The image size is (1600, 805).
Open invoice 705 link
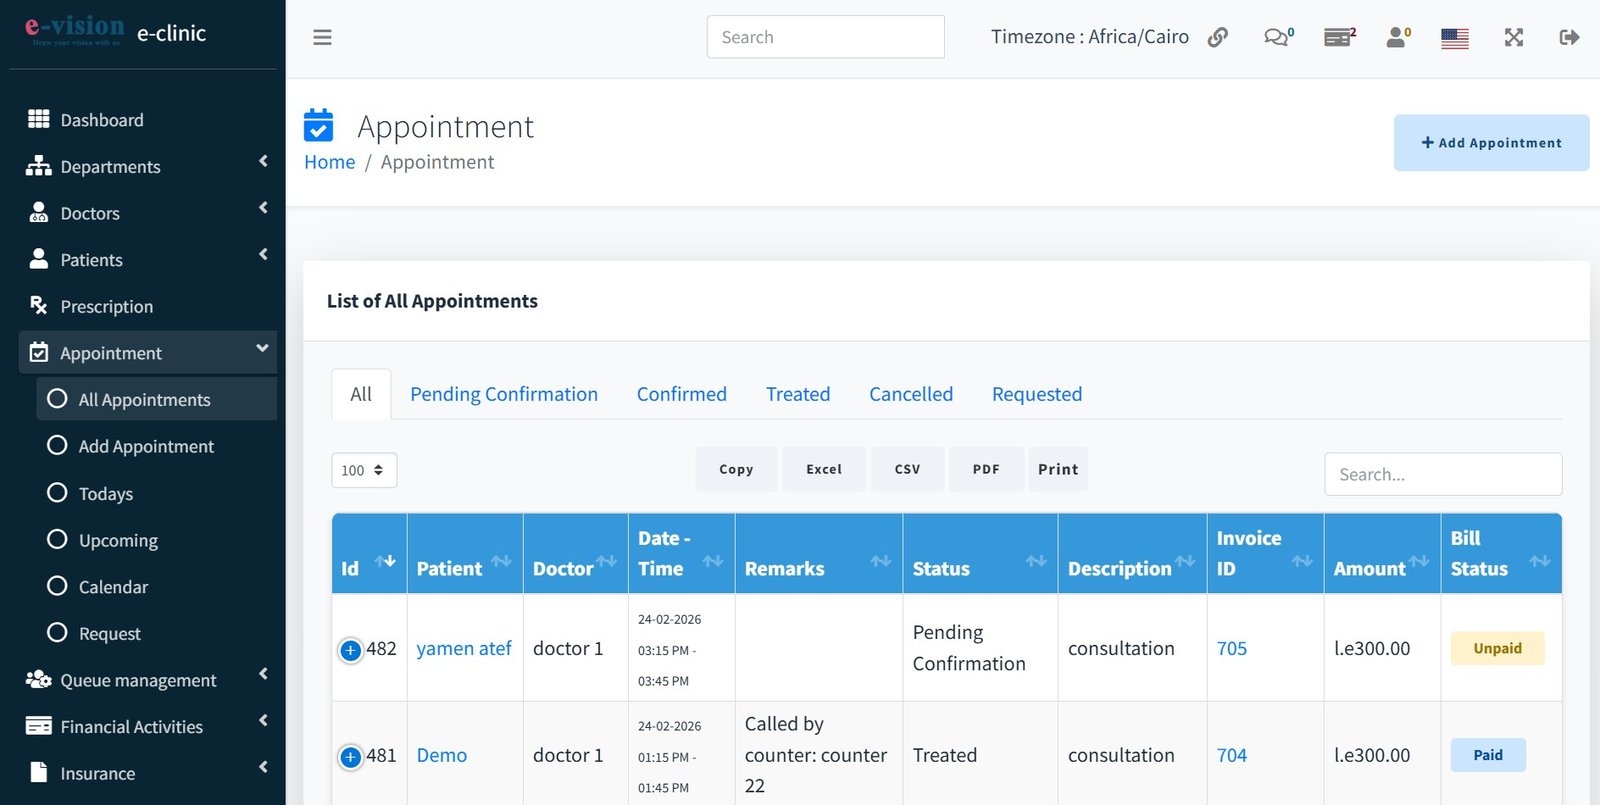pyautogui.click(x=1231, y=649)
